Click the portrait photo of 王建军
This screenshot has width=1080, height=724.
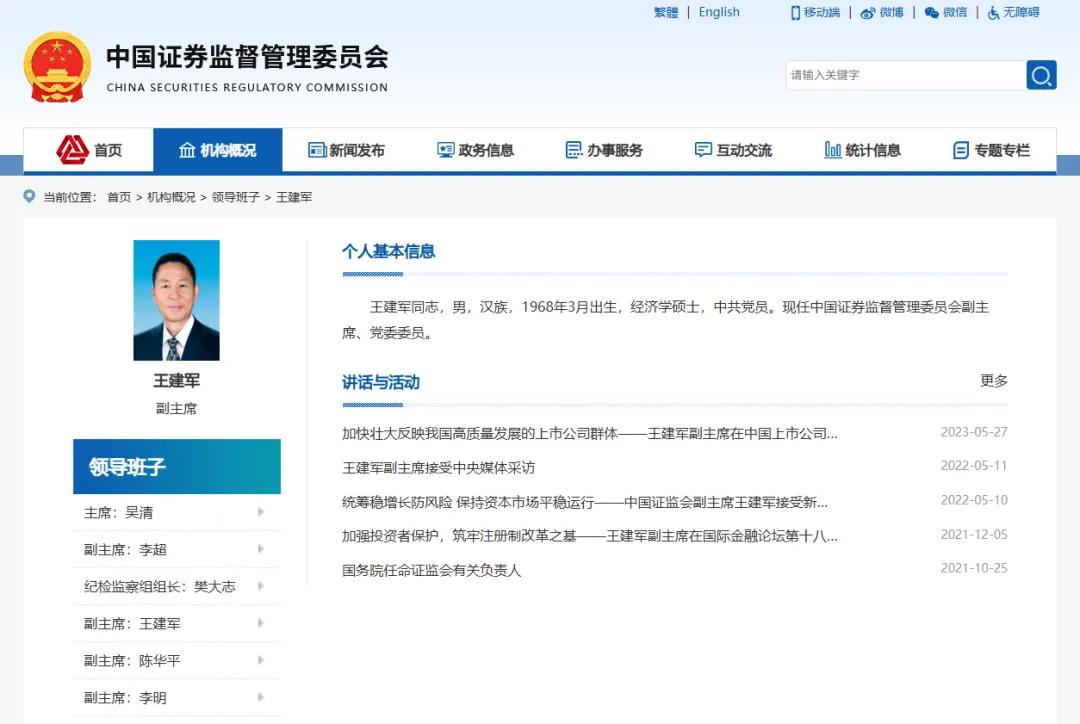tap(176, 300)
